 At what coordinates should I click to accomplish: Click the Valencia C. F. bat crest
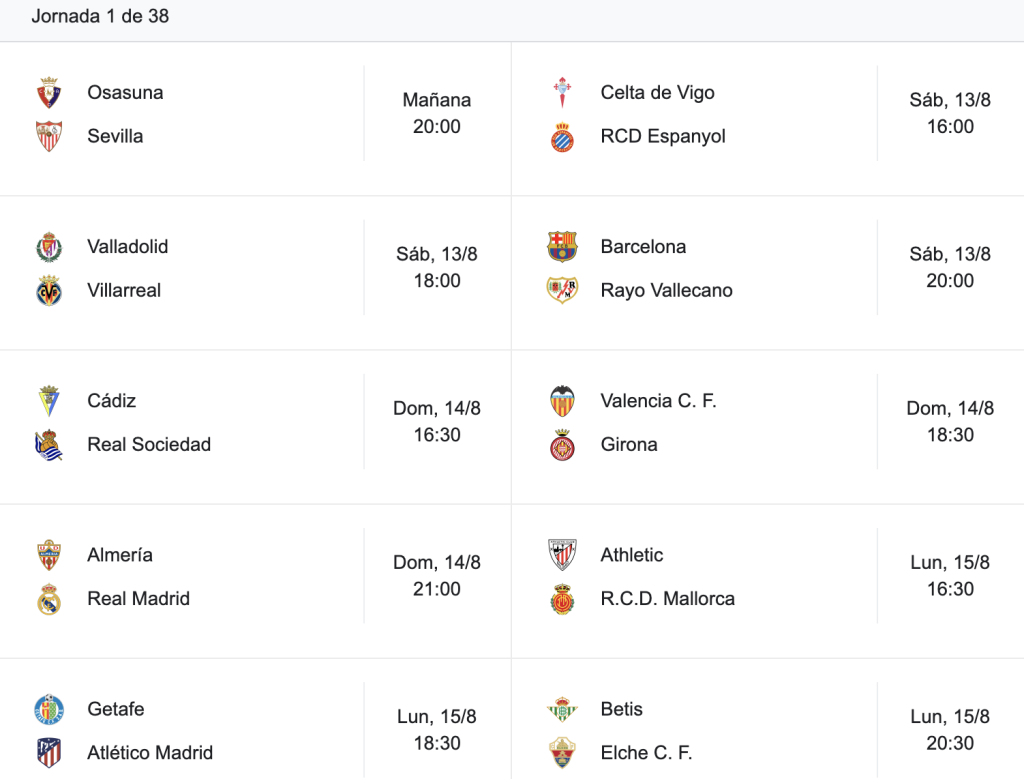562,401
